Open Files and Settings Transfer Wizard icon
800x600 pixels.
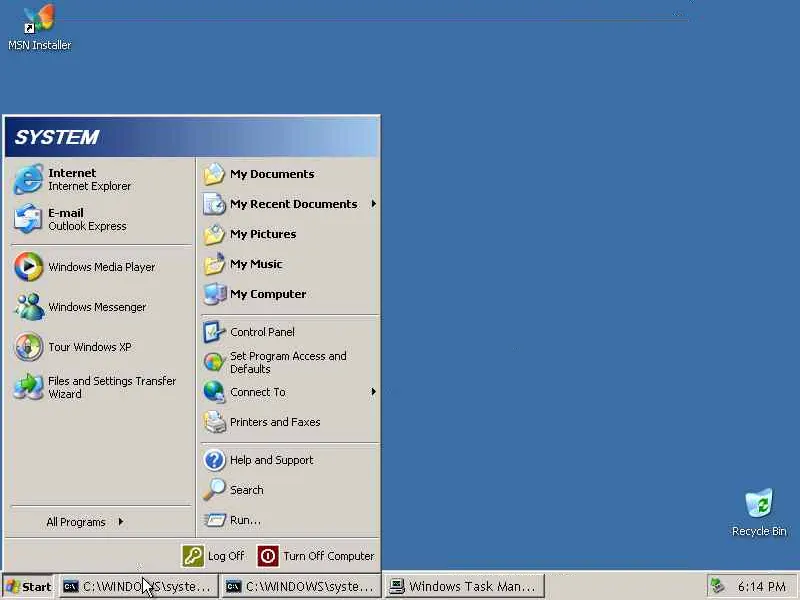28,387
